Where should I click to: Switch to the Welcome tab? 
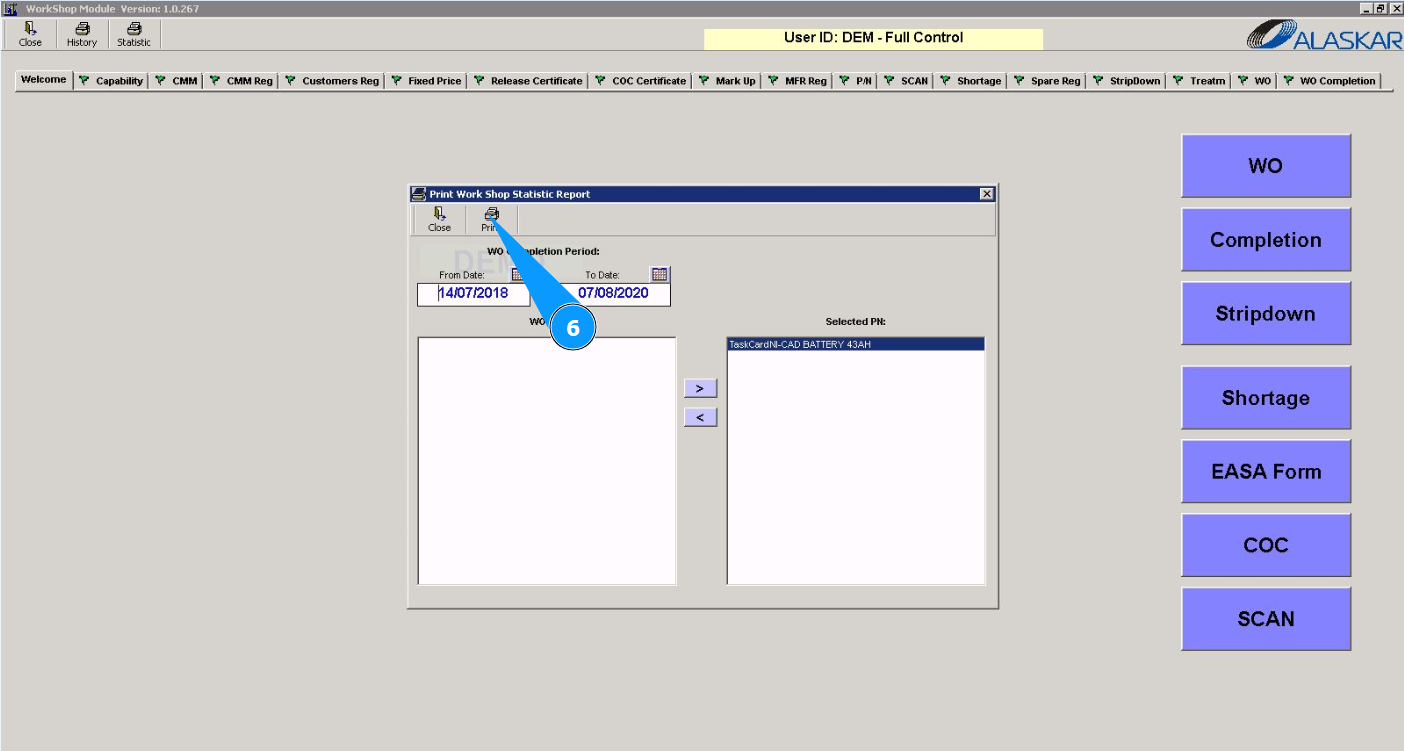click(44, 80)
